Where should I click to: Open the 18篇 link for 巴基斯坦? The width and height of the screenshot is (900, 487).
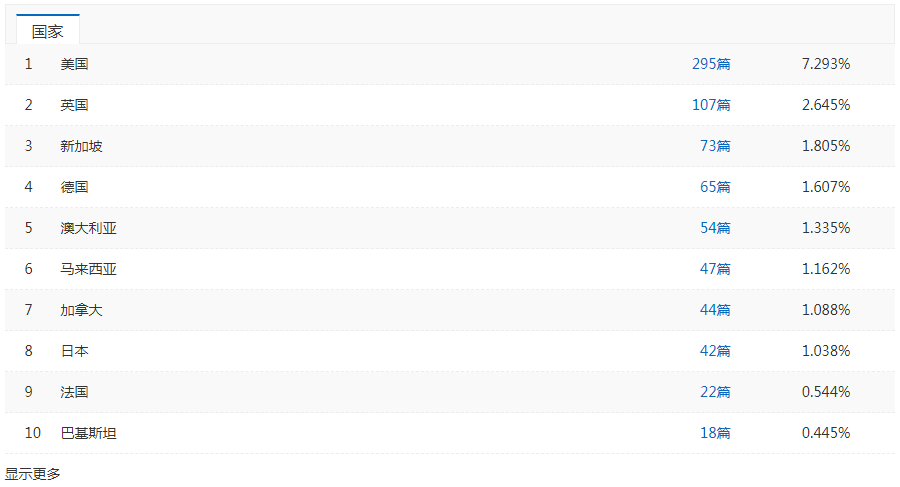click(x=715, y=433)
